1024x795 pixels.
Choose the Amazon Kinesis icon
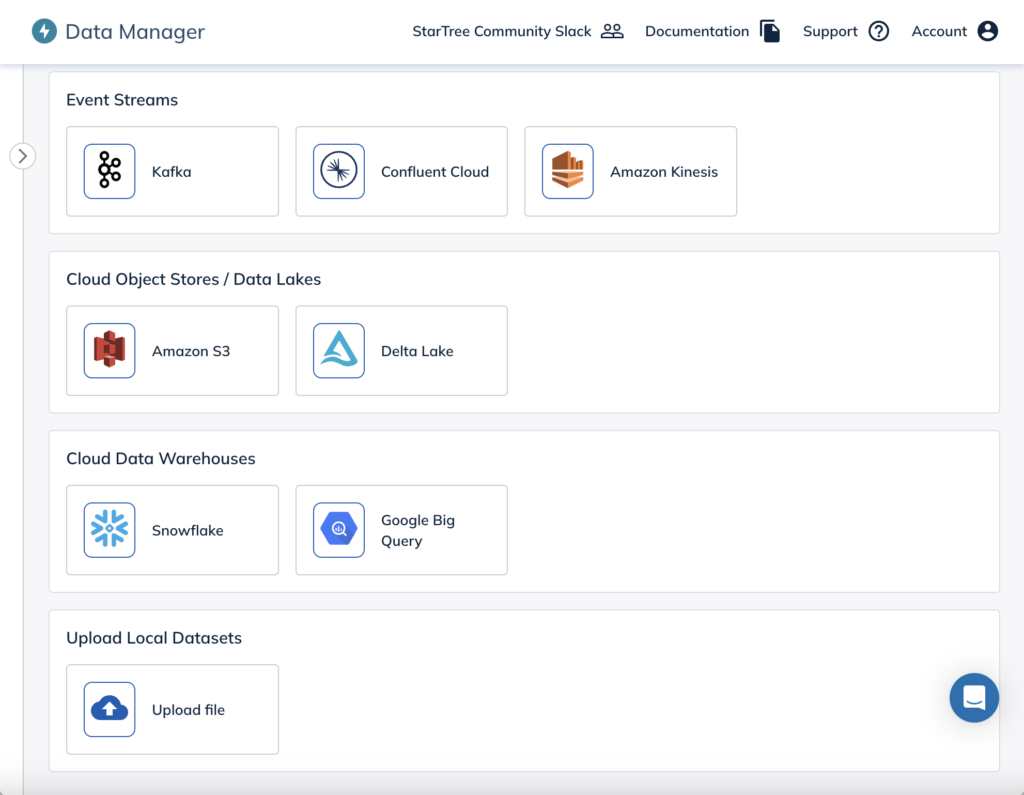click(567, 171)
